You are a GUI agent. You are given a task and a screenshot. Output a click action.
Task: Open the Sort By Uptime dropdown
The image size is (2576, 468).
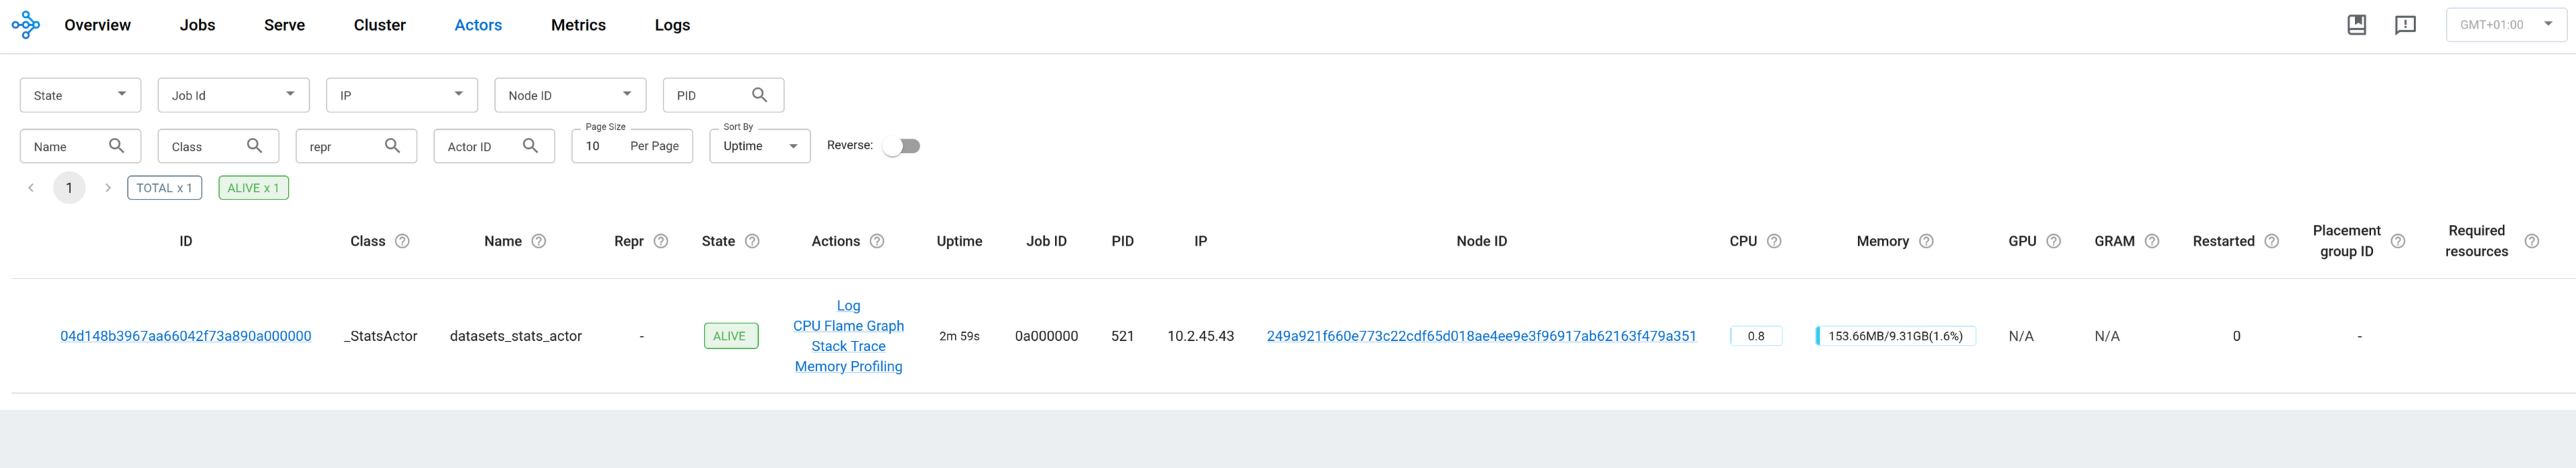[x=760, y=146]
